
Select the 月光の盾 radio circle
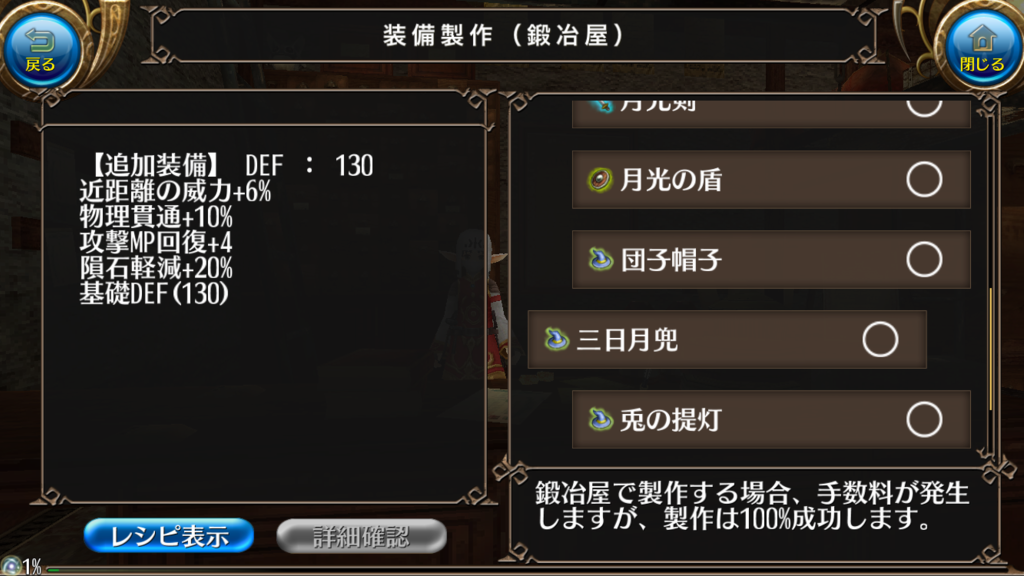click(923, 180)
